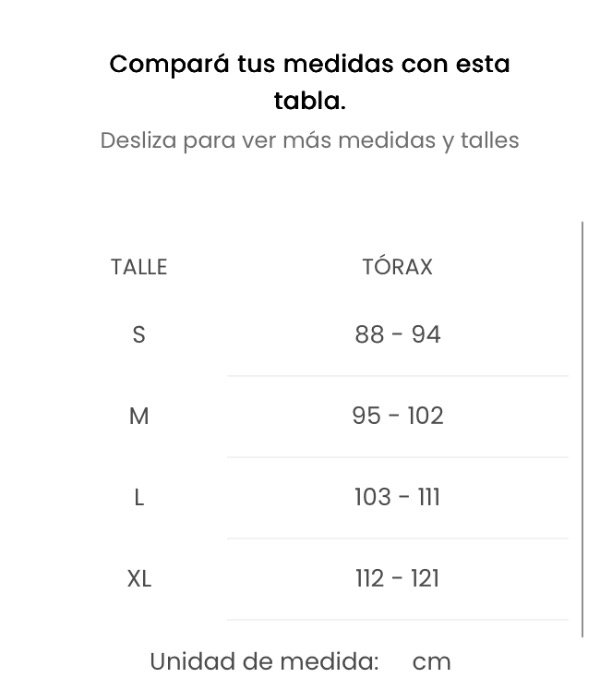Screen dimensions: 600x677
Task: Click the divider line below the L row
Action: click(398, 538)
